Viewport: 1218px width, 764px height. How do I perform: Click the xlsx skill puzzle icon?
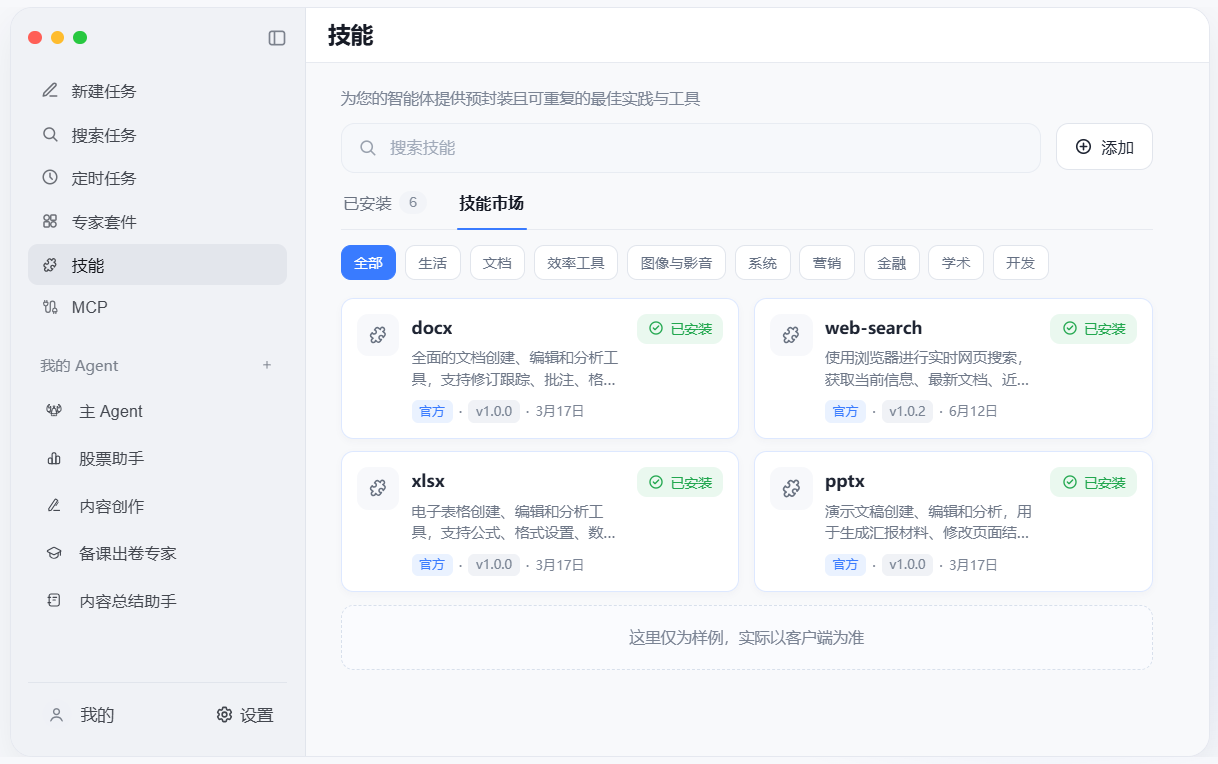[378, 488]
